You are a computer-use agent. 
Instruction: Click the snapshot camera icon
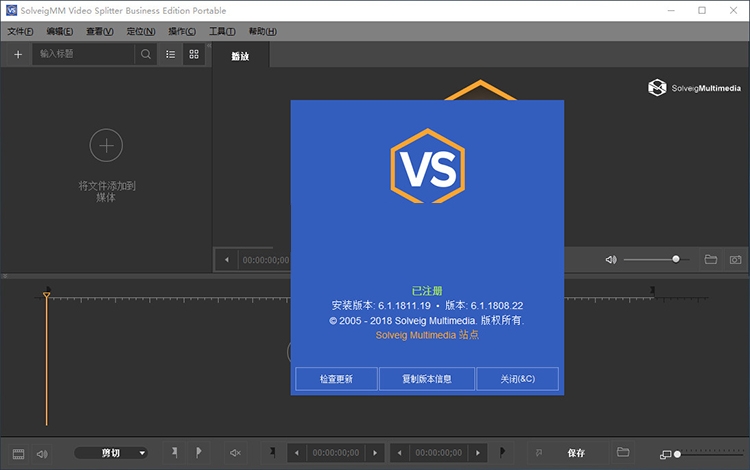735,259
